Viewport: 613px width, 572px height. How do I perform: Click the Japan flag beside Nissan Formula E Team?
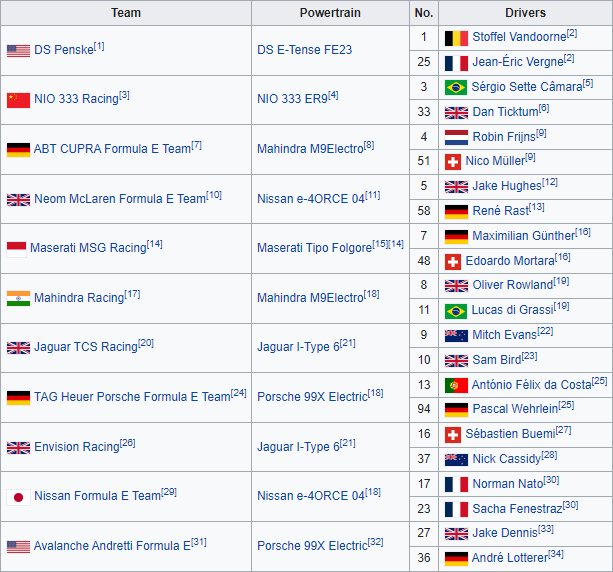pos(18,497)
